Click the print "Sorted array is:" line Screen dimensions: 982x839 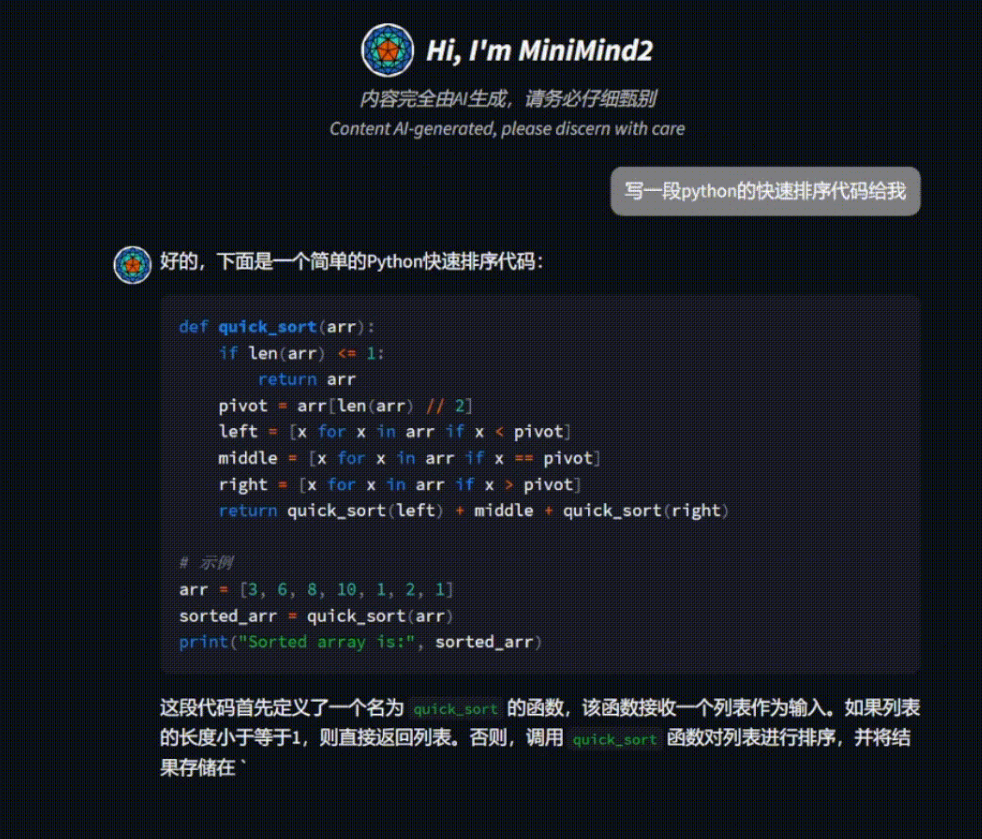[x=360, y=641]
